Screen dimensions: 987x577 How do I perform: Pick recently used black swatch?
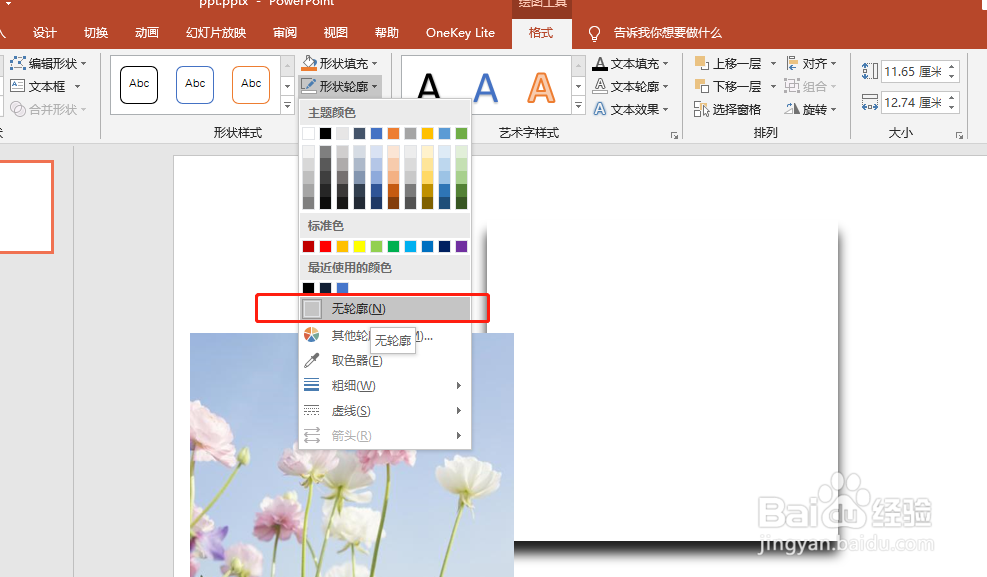[308, 288]
